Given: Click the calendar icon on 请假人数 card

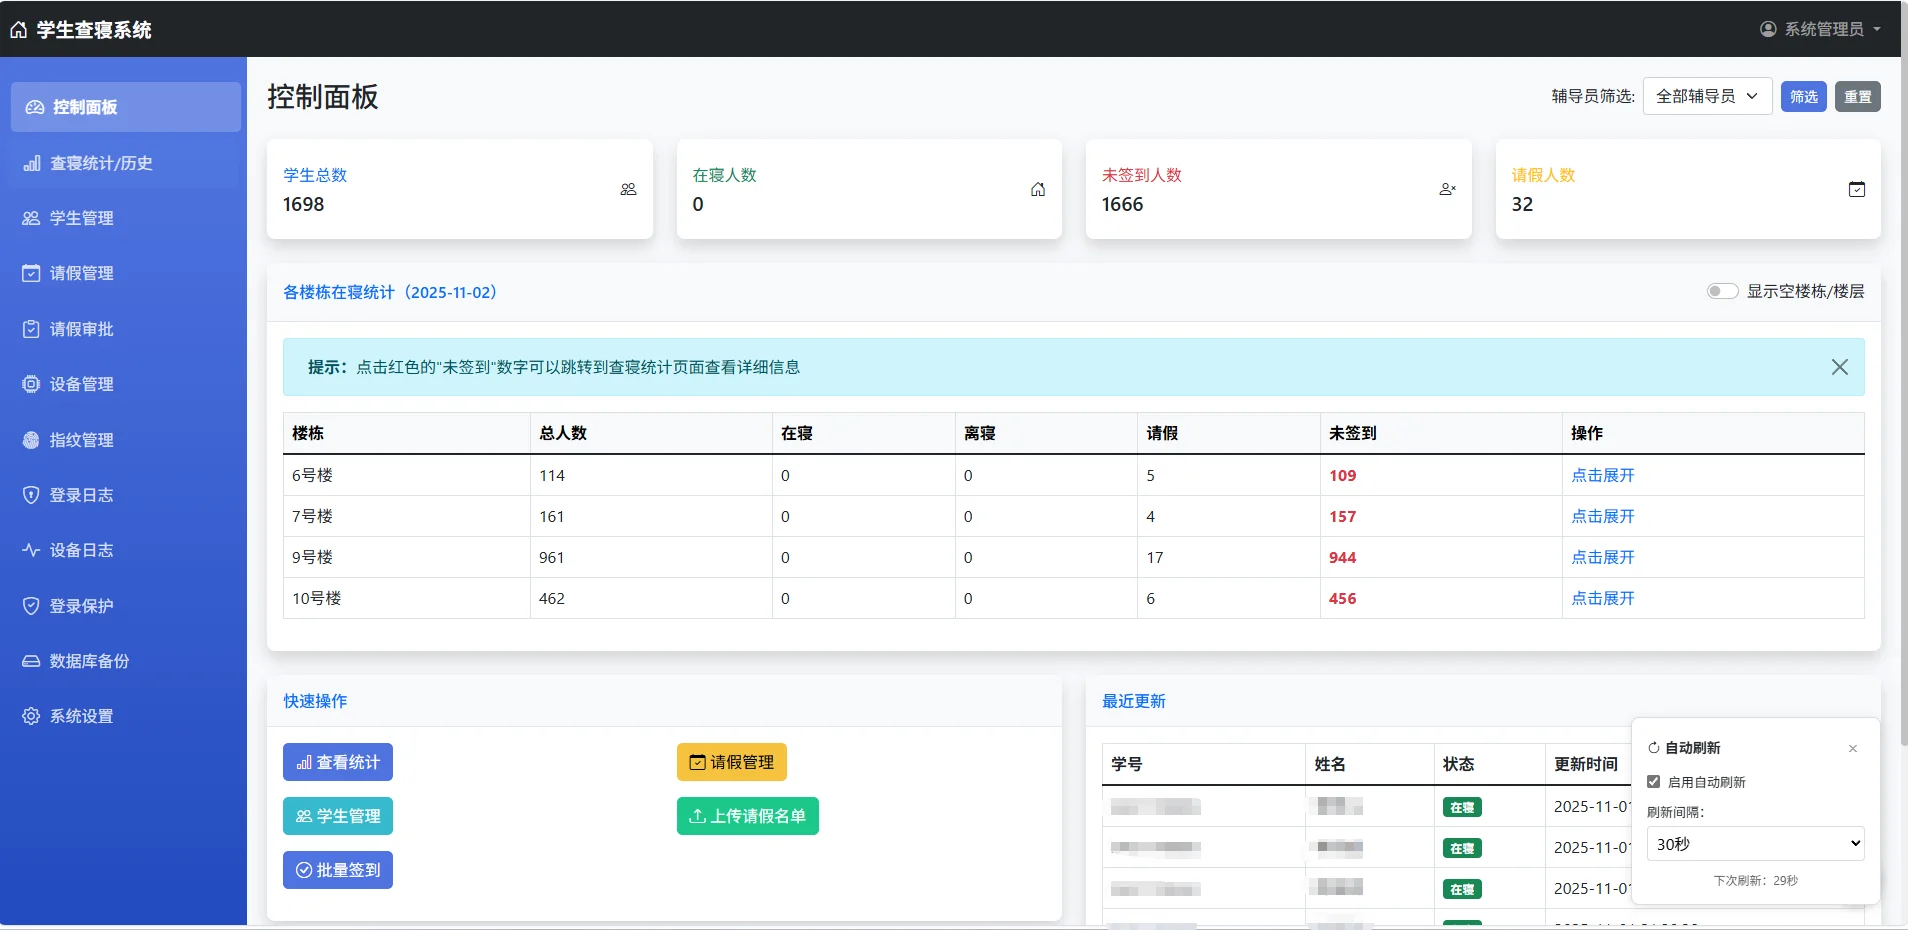Looking at the screenshot, I should click(1857, 189).
